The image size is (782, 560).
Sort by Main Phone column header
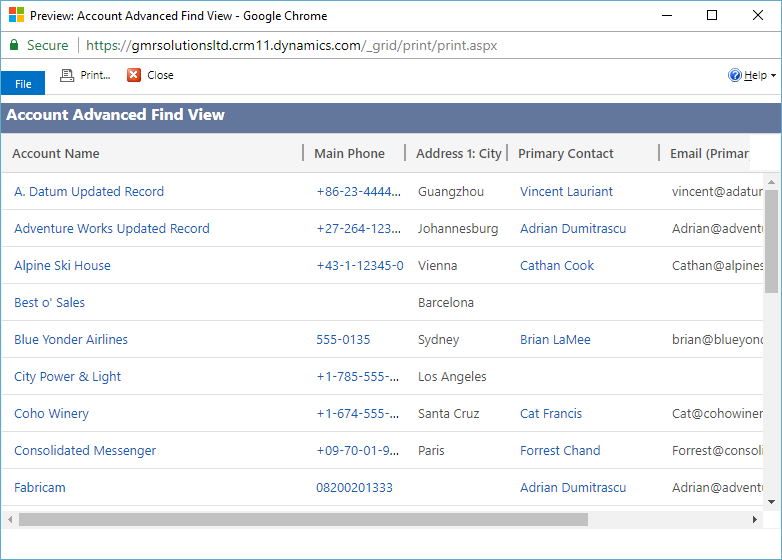[x=349, y=154]
